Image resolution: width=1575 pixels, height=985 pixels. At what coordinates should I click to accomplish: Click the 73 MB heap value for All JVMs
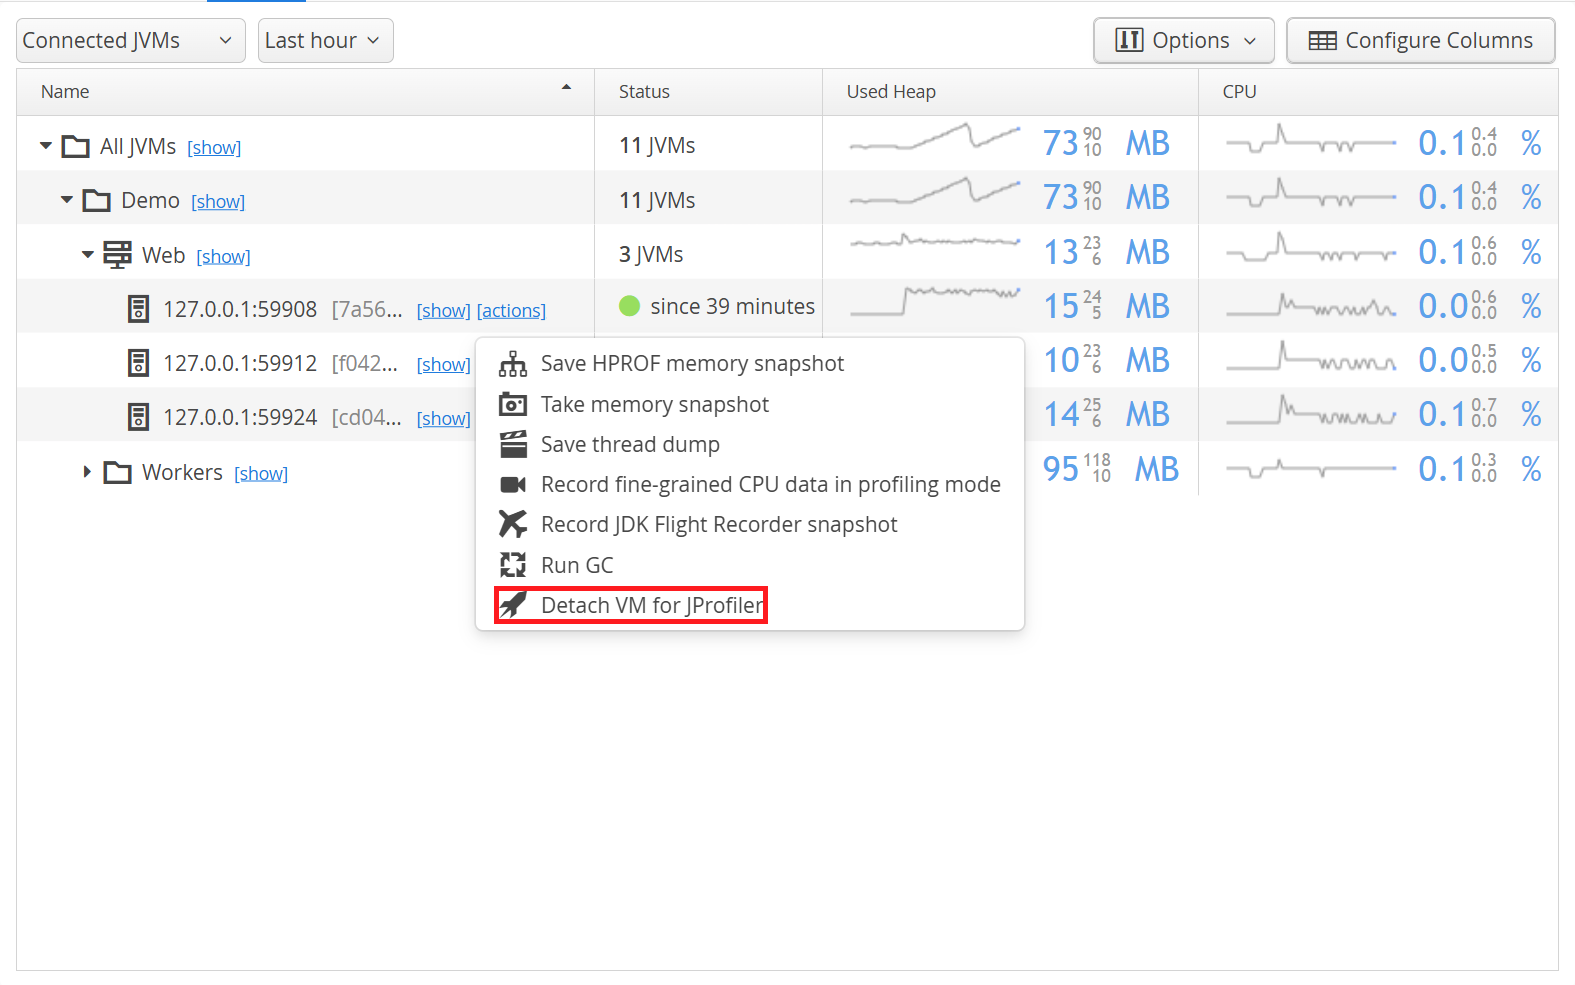pyautogui.click(x=1106, y=143)
